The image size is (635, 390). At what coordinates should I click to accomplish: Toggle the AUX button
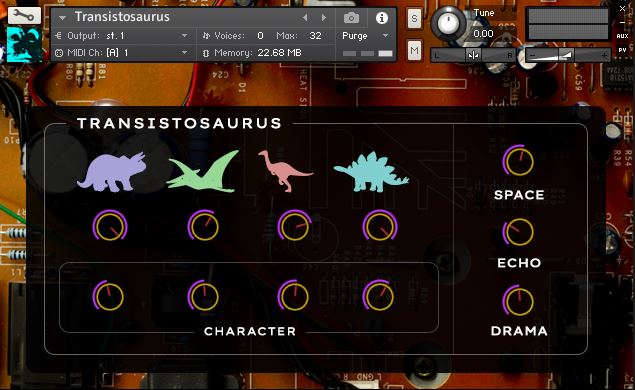622,36
